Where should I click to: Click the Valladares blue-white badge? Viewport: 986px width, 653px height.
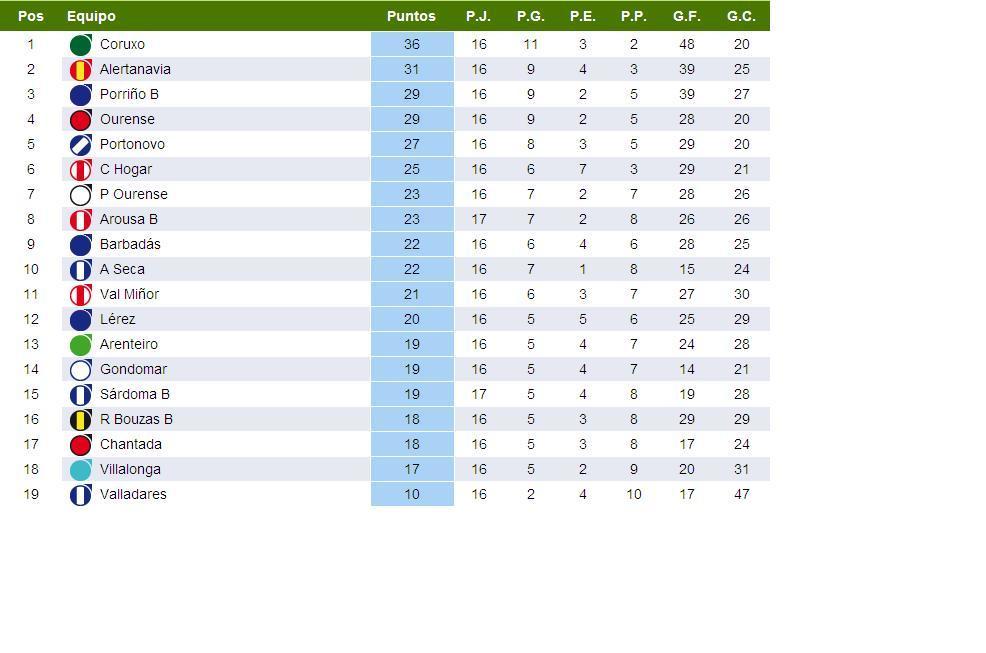80,495
